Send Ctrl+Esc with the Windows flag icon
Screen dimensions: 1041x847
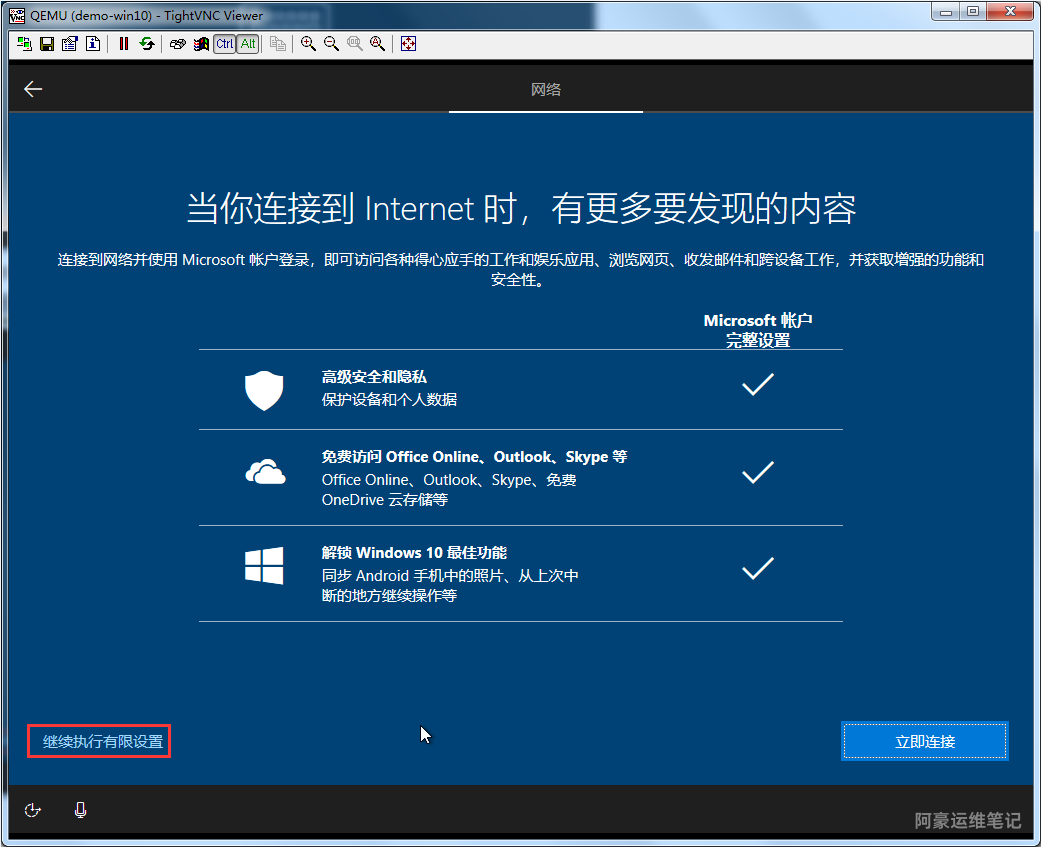(200, 44)
